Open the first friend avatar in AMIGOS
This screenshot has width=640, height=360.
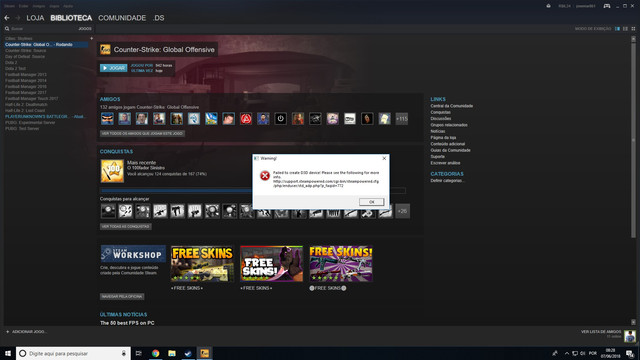(107, 119)
